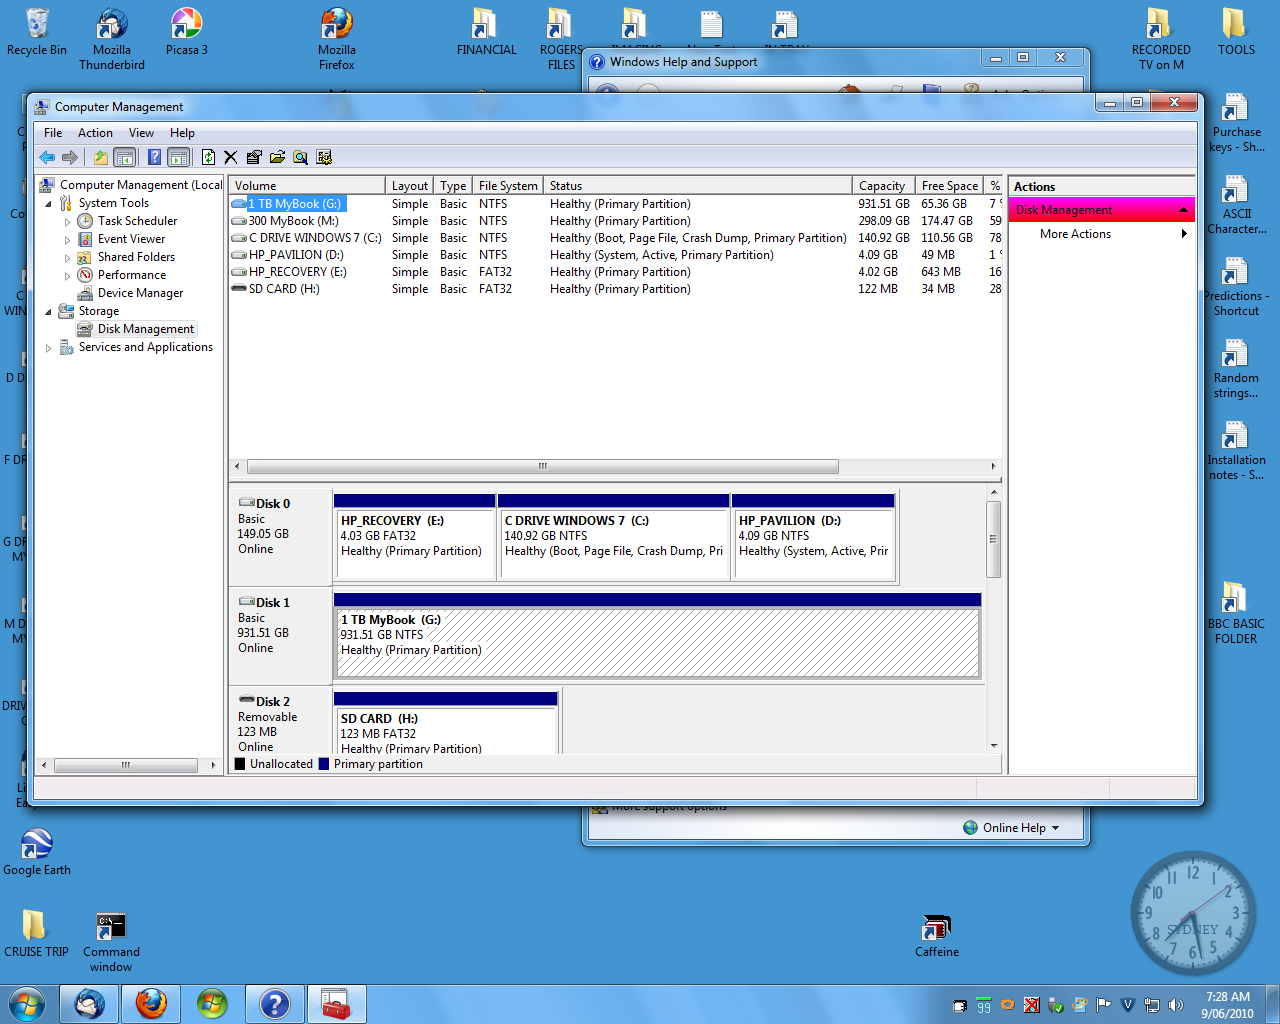This screenshot has height=1024, width=1280.
Task: Select the C DRIVE WINDOWS 7 (C:) volume row
Action: (x=615, y=238)
